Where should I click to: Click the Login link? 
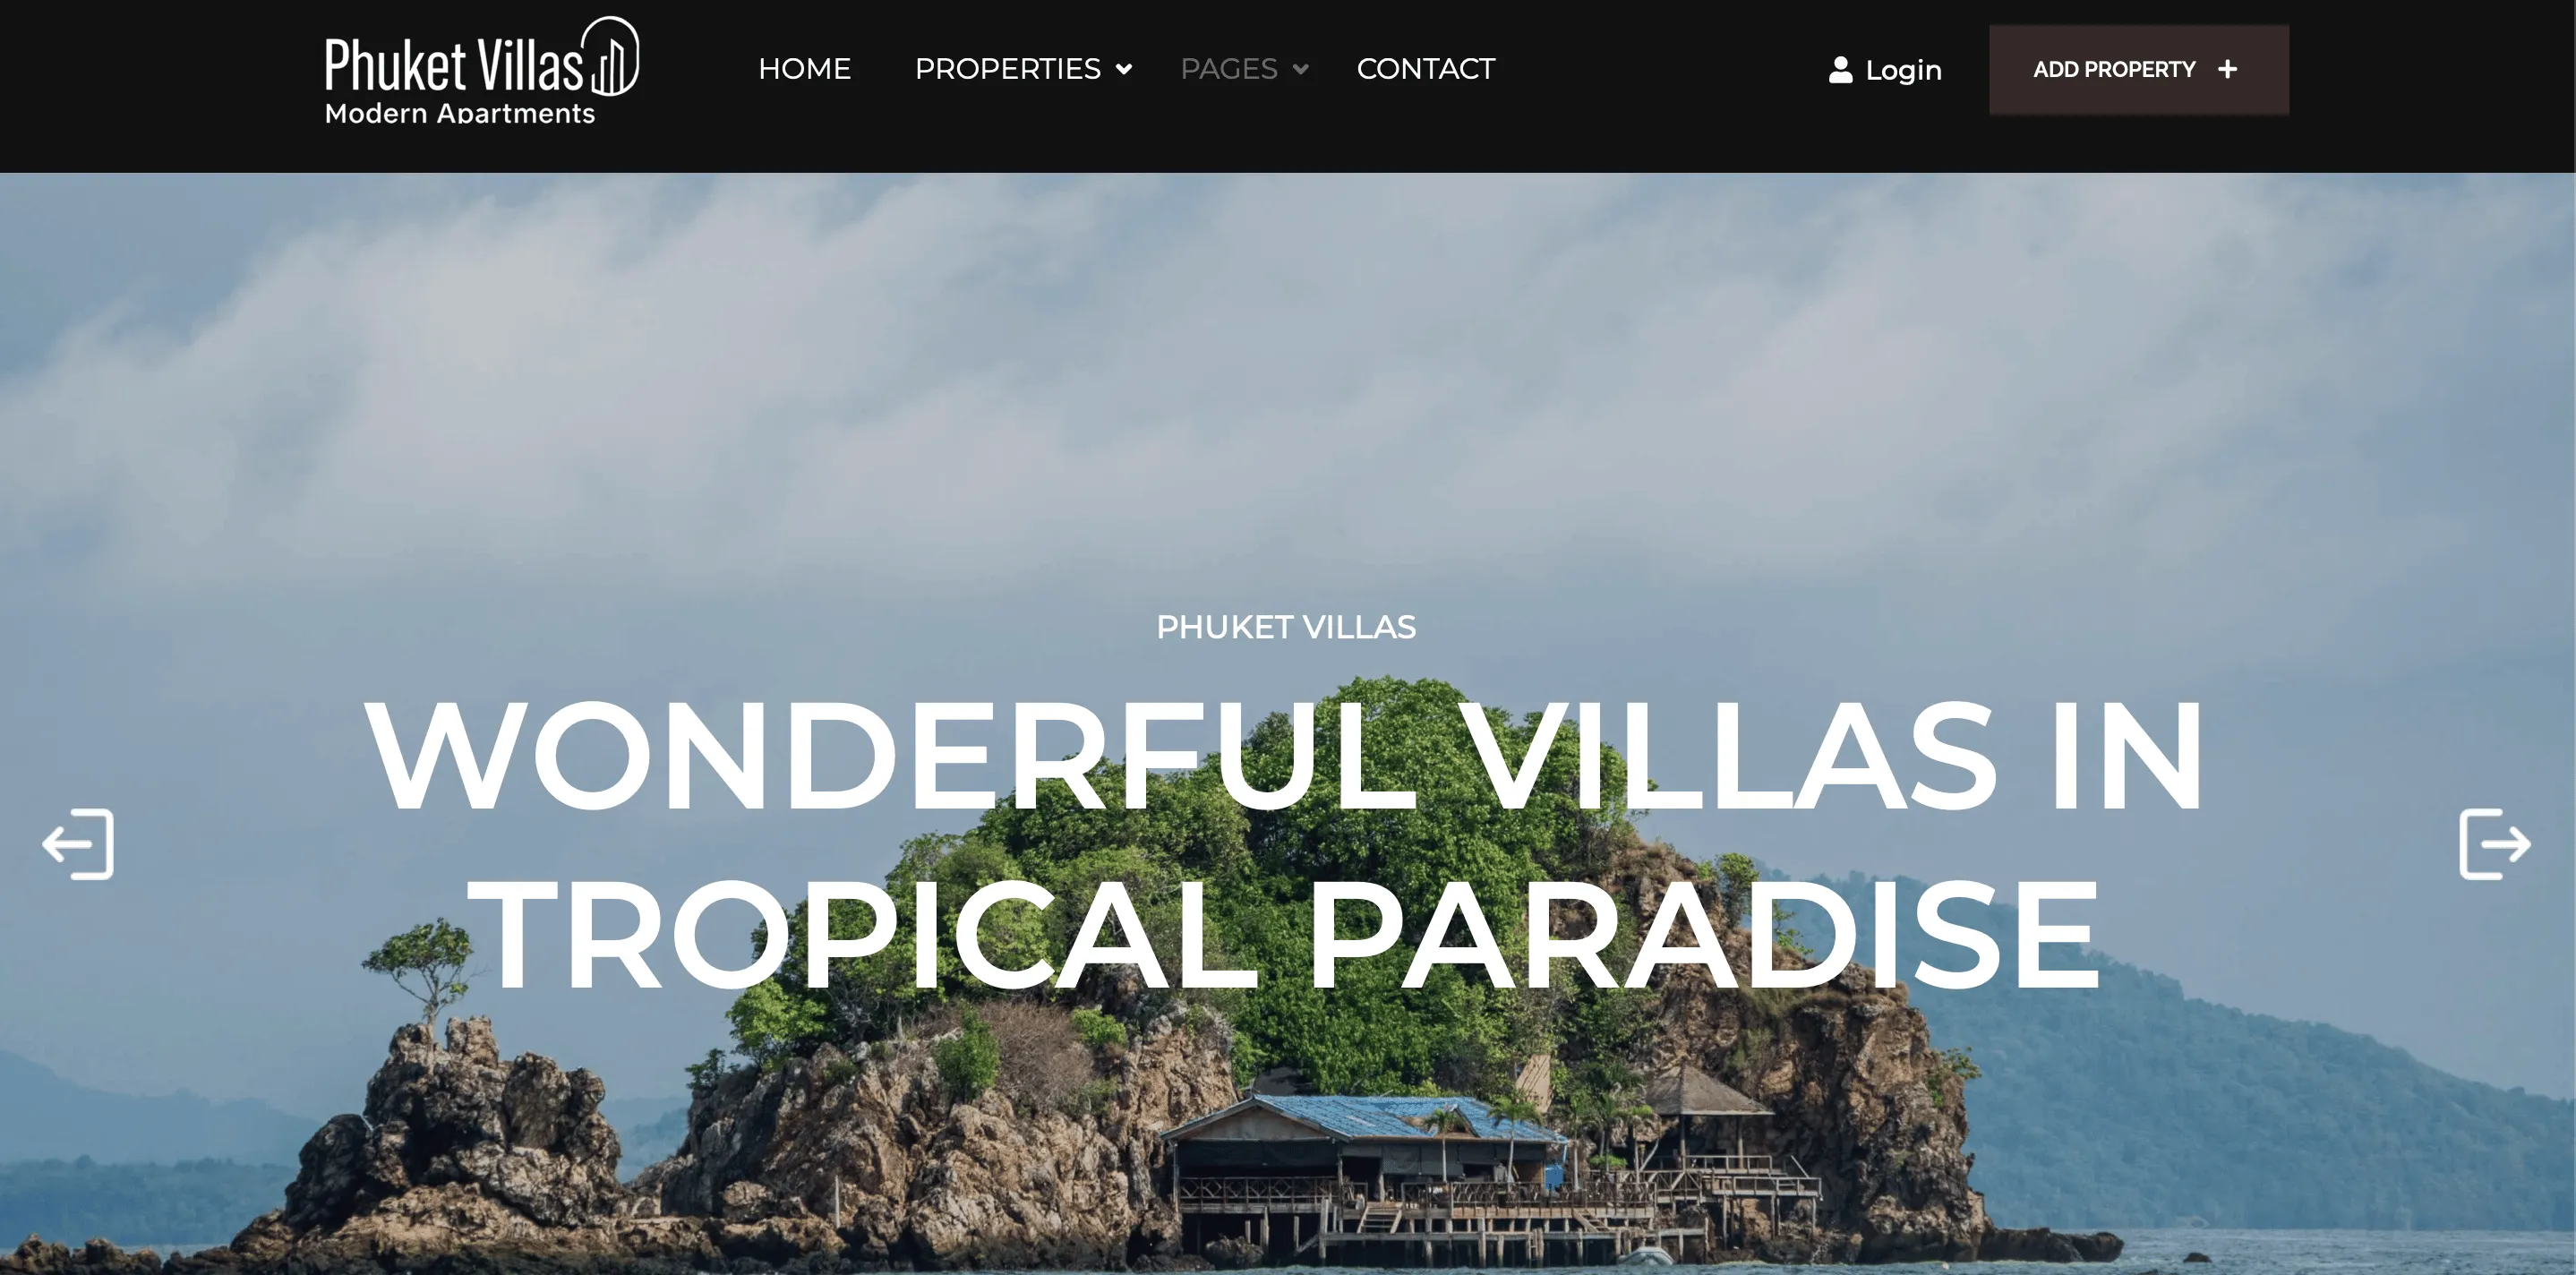tap(1903, 70)
